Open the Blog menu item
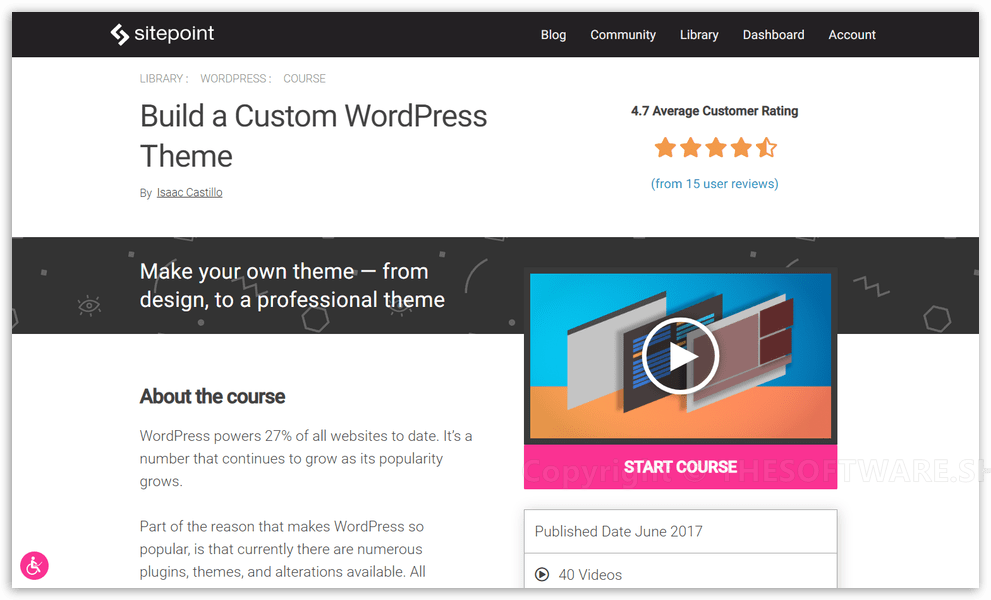The image size is (991, 600). [553, 35]
